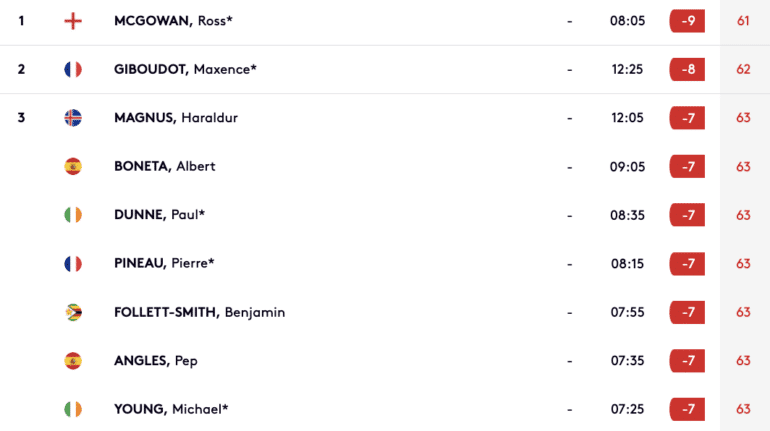Screen dimensions: 770x431
Task: Click the Irish flag beside Dunne
Action: pyautogui.click(x=73, y=215)
